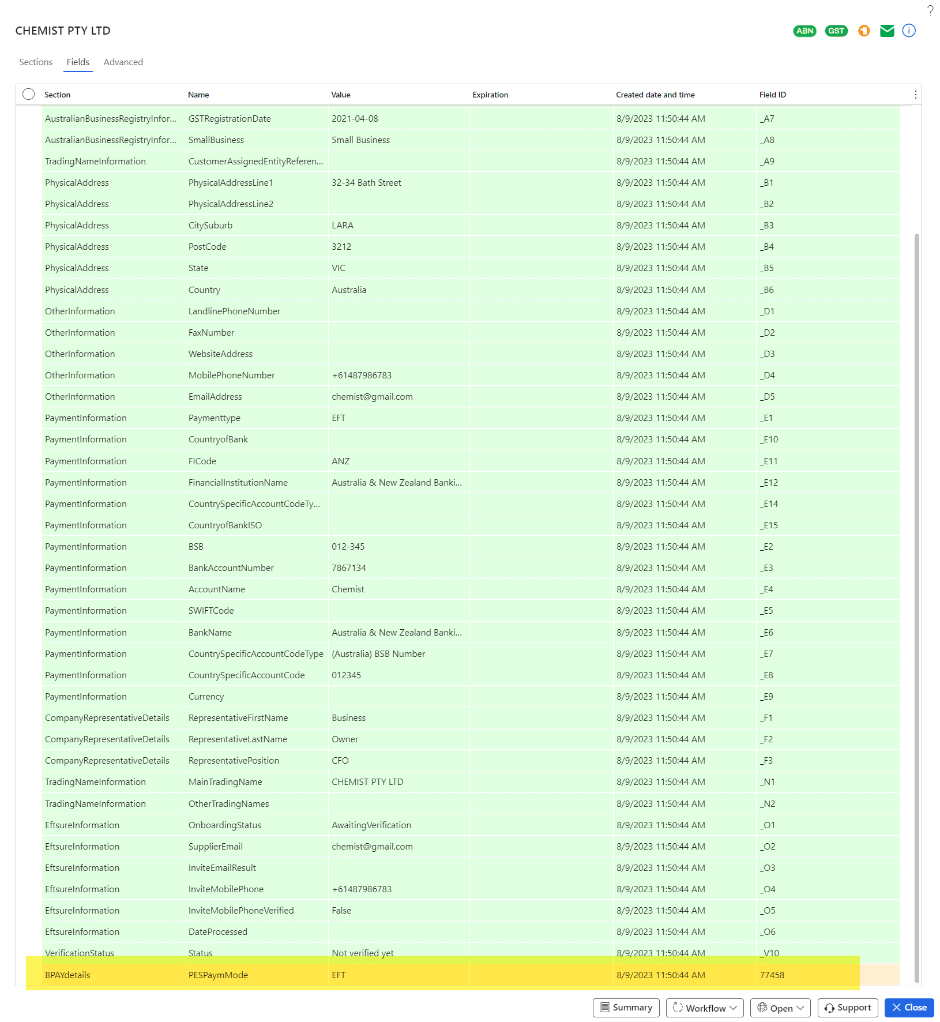Open the table column options kebab menu
The height and width of the screenshot is (1022, 940).
(x=915, y=95)
